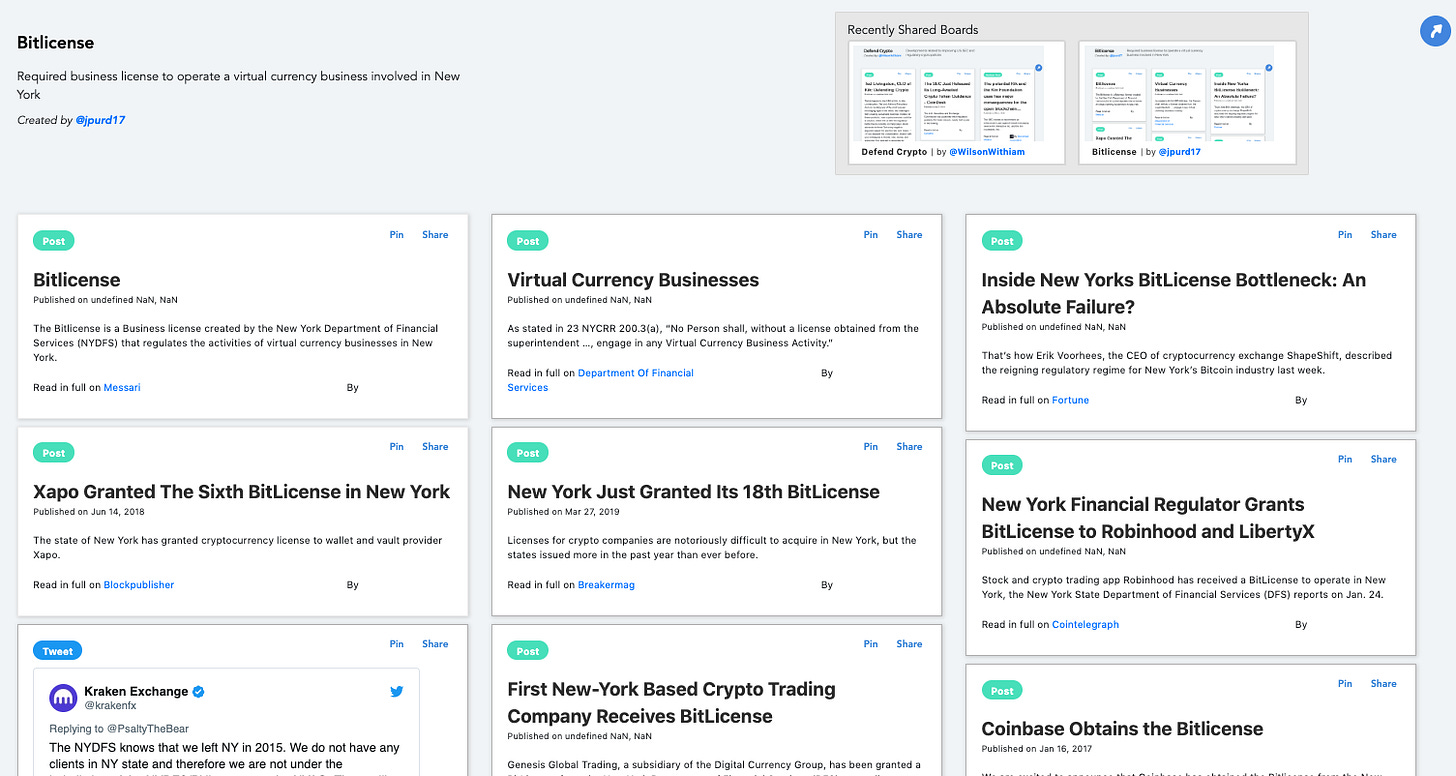Screen dimensions: 1456x776
Task: Share the Virtual Currency Businesses card
Action: pyautogui.click(x=909, y=235)
